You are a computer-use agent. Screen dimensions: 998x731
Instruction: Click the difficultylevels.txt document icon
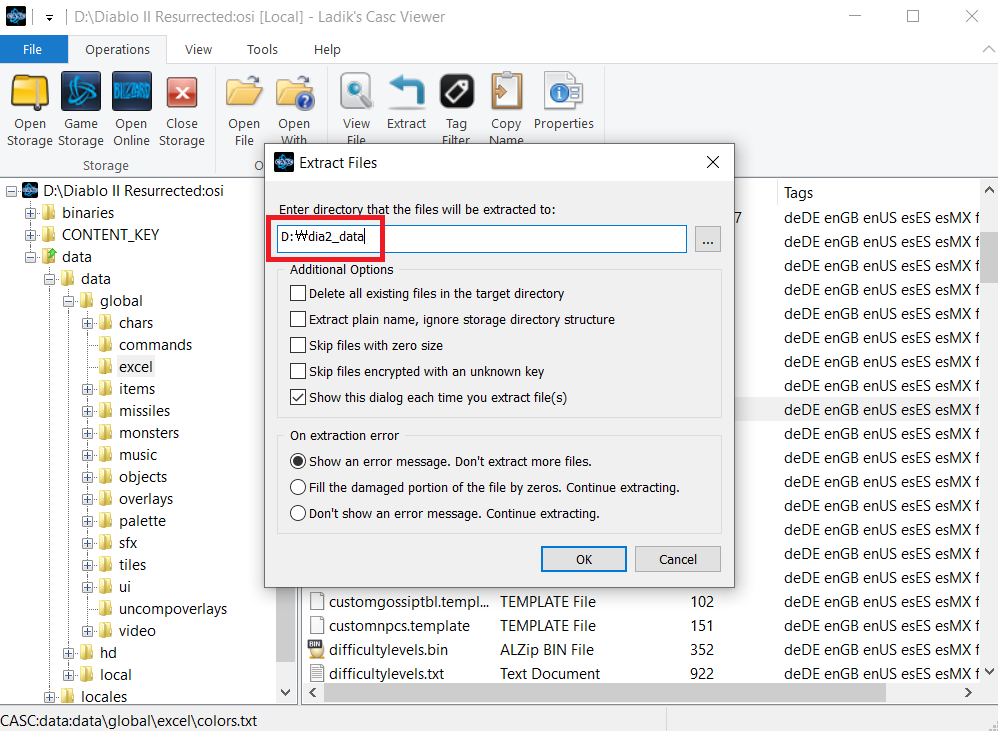pyautogui.click(x=317, y=673)
